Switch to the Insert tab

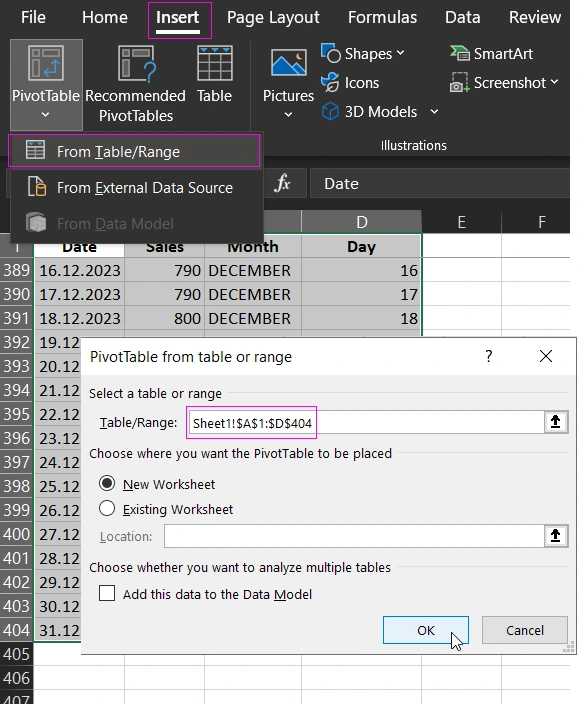177,18
